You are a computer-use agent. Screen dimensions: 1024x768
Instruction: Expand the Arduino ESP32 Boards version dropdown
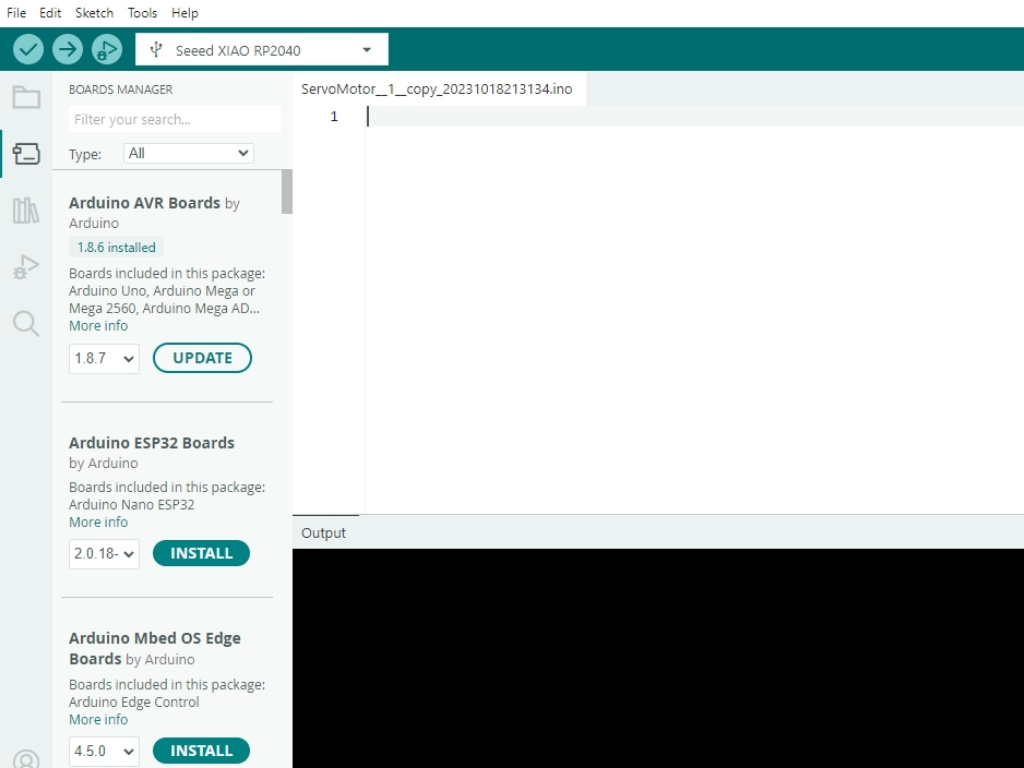[x=104, y=554]
